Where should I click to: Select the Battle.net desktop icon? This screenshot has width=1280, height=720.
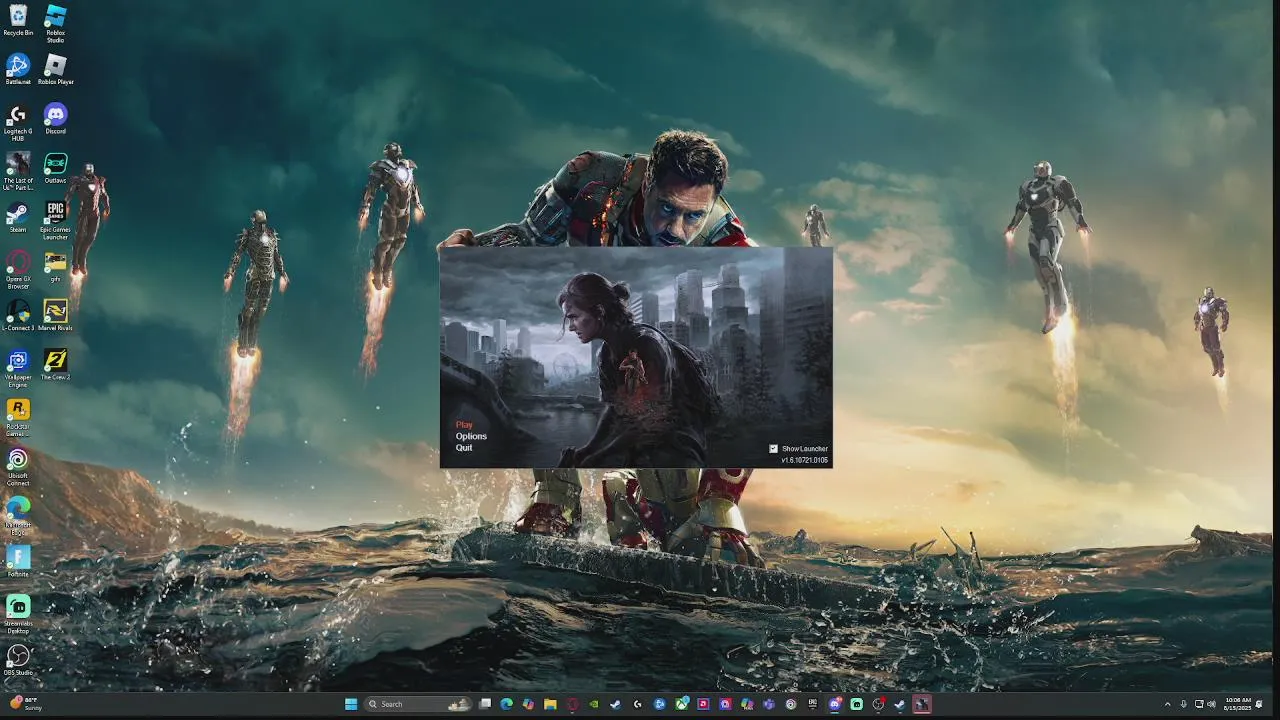pos(18,70)
